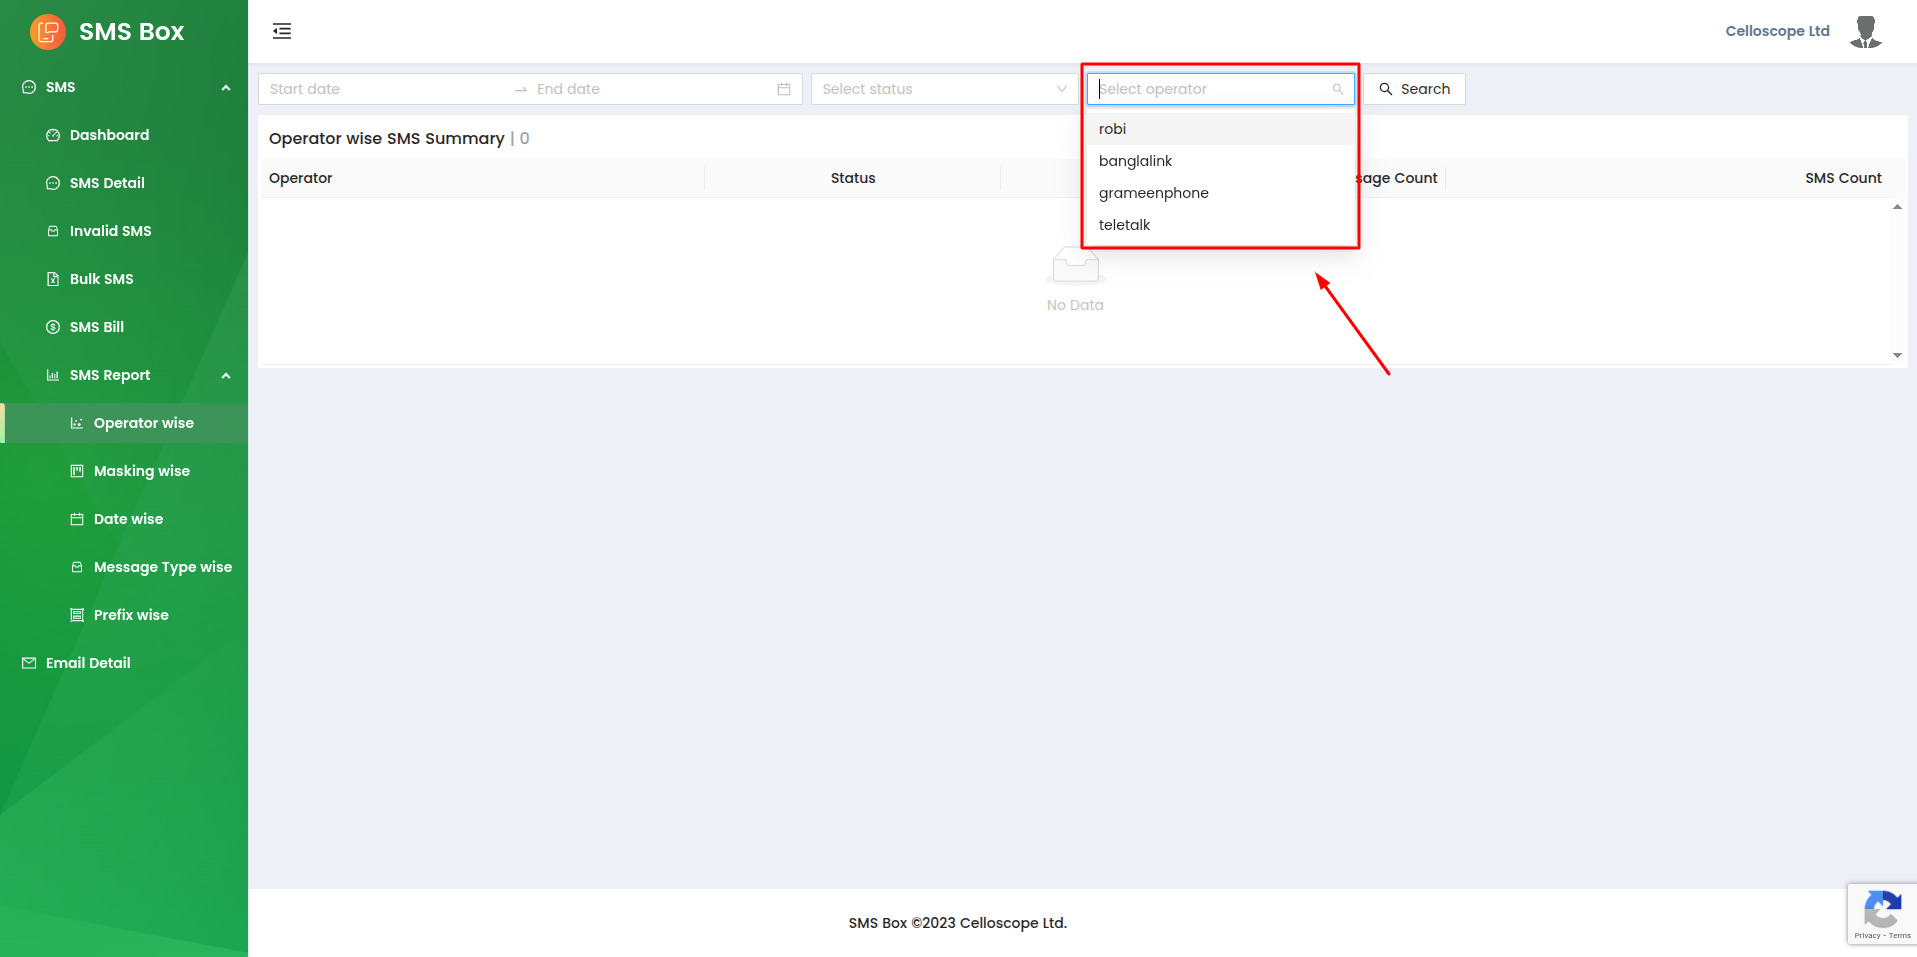The image size is (1917, 957).
Task: Open Invalid SMS menu item
Action: tap(110, 231)
